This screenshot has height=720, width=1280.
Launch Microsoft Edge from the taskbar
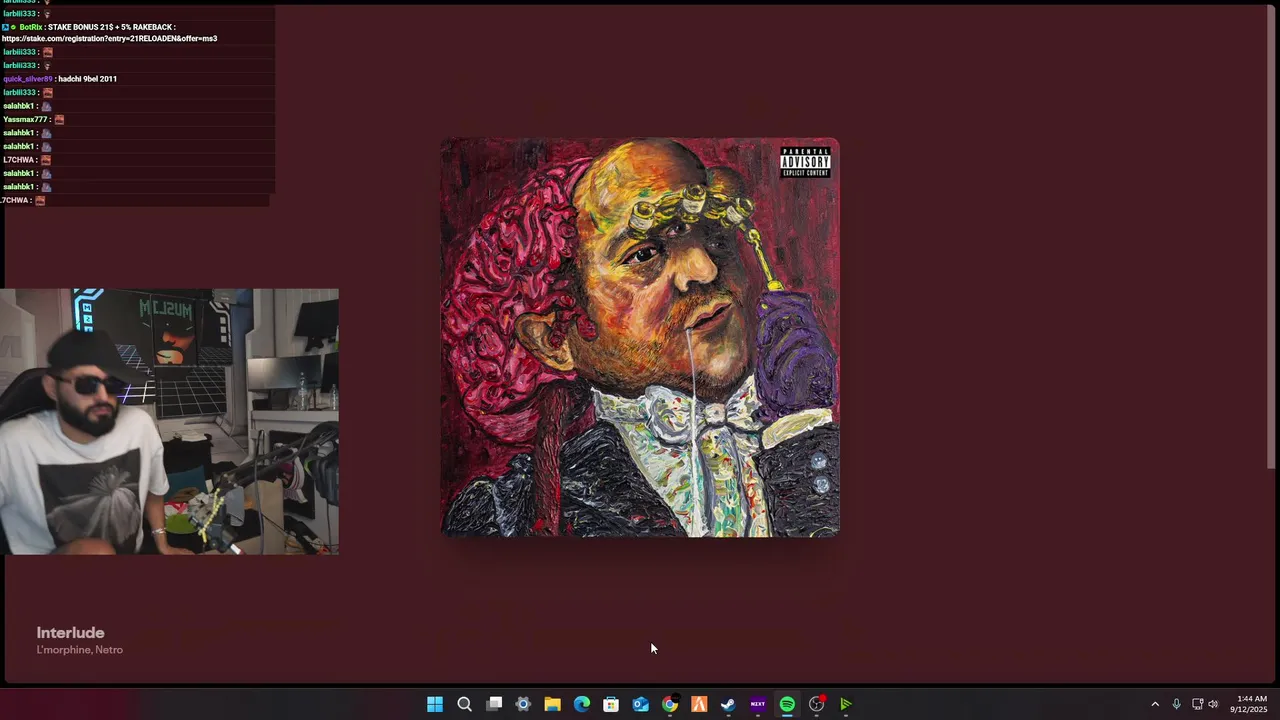coord(582,704)
